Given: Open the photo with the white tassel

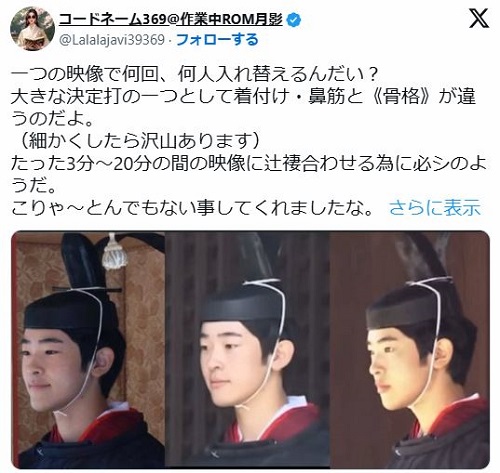Looking at the screenshot, I should tap(88, 350).
